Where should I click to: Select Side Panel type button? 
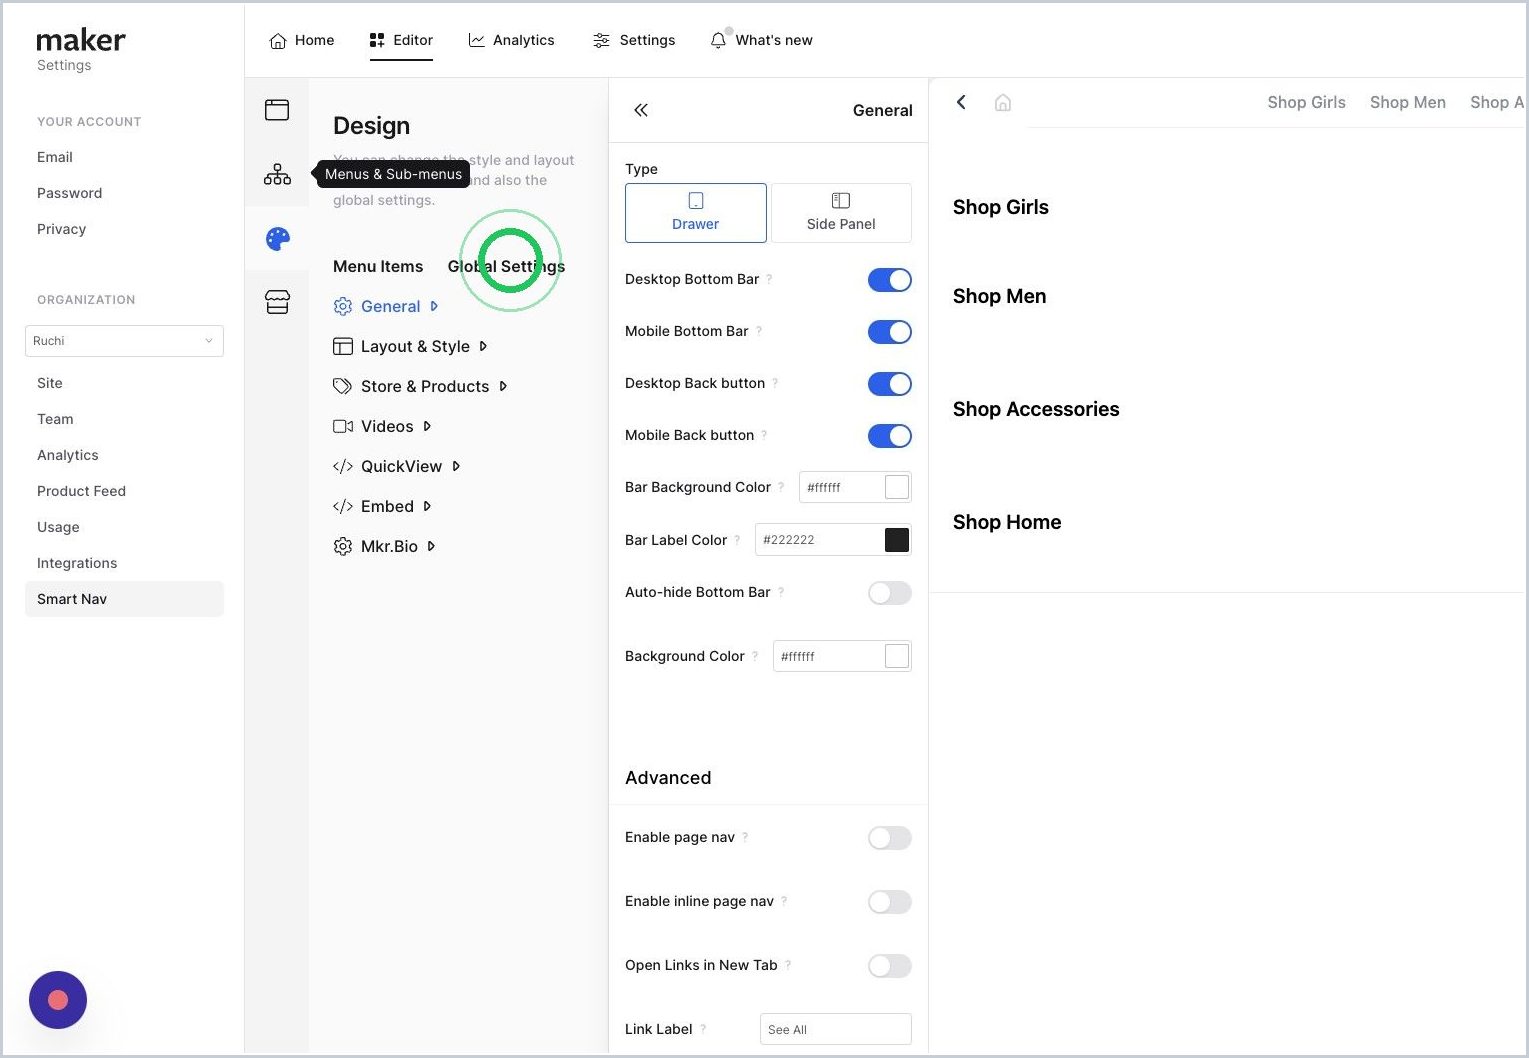click(x=841, y=213)
